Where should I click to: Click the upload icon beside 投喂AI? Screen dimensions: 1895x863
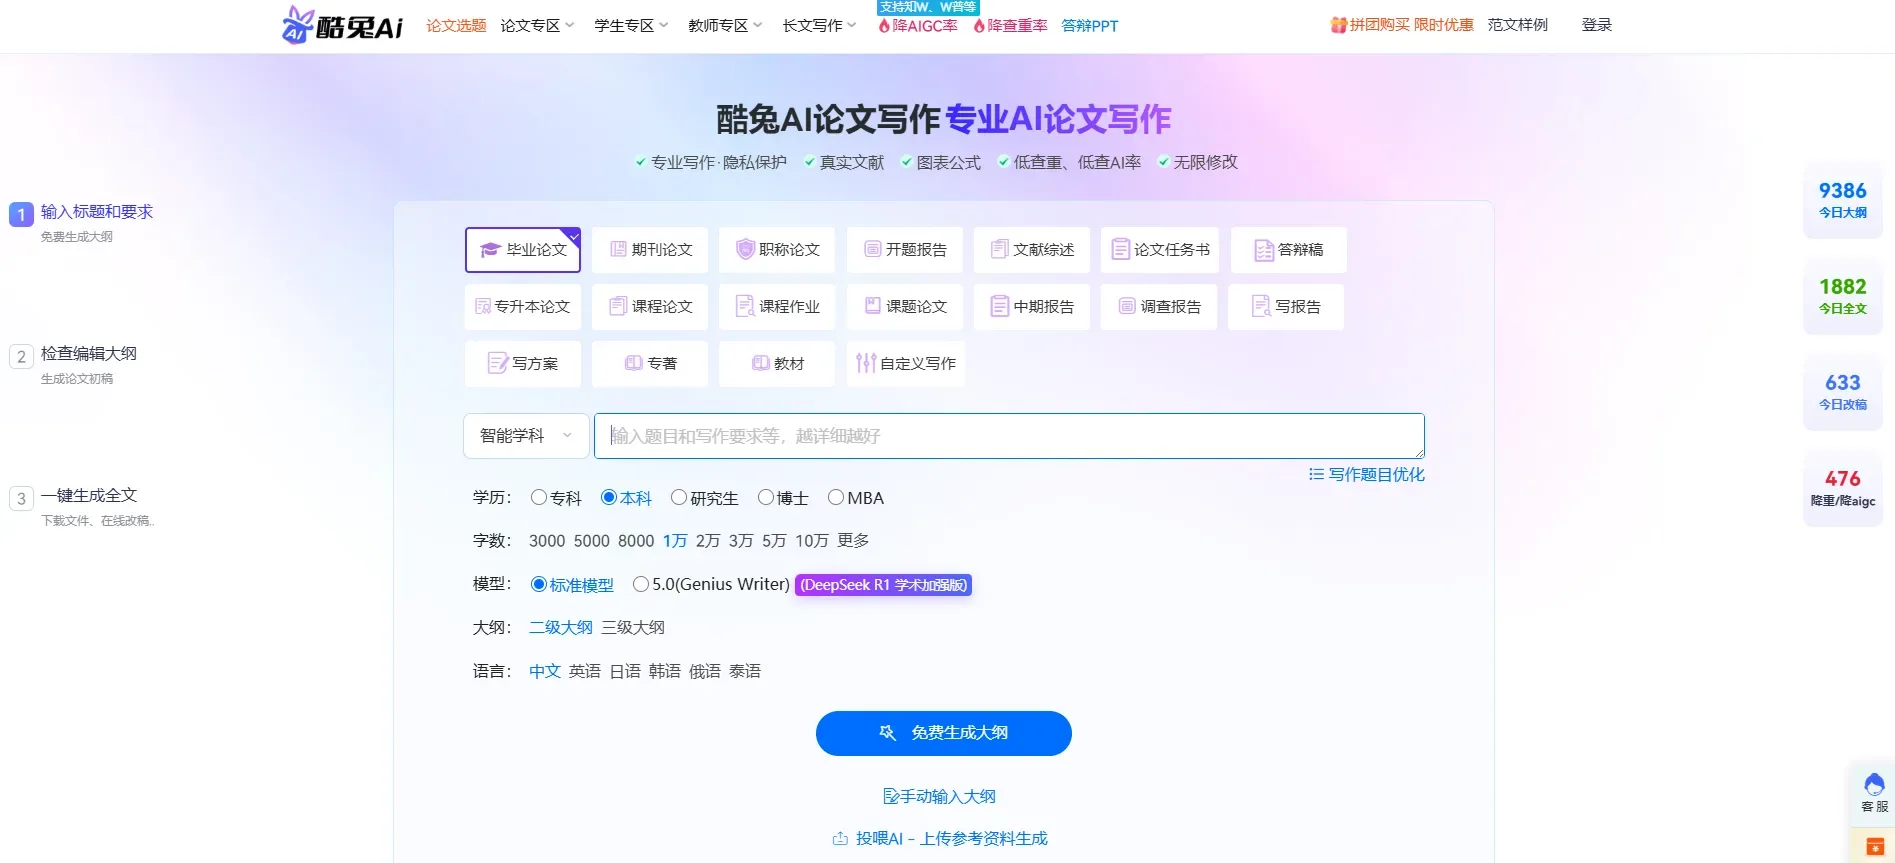(840, 839)
